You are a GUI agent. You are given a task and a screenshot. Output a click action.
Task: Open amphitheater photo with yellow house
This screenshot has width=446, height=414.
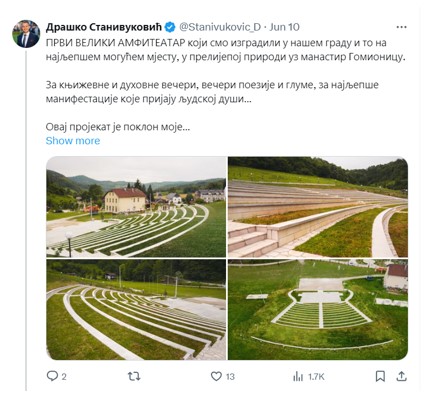[136, 207]
